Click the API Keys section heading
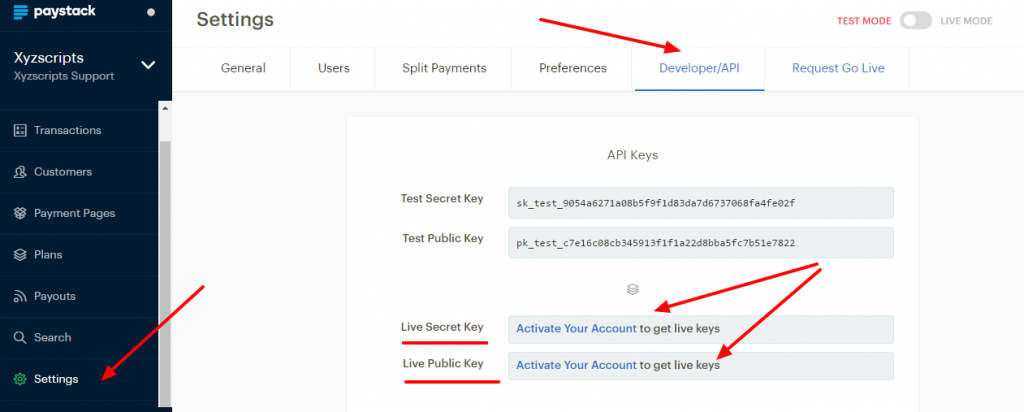 632,155
